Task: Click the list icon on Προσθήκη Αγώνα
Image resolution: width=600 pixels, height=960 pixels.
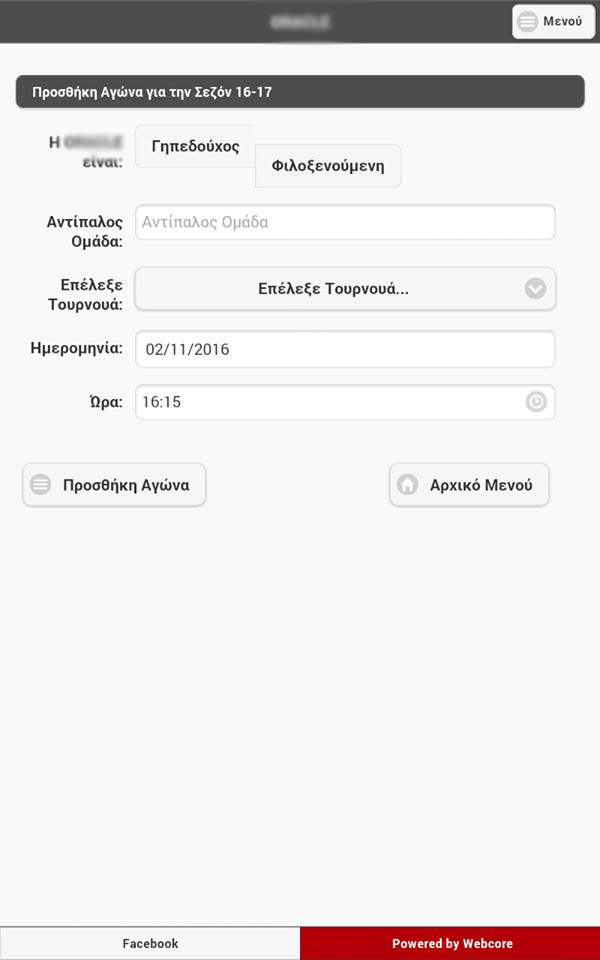Action: (x=40, y=485)
